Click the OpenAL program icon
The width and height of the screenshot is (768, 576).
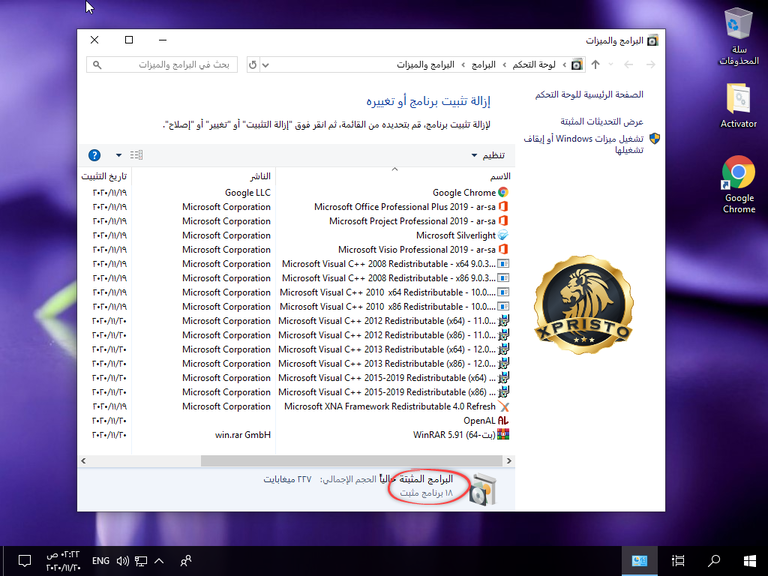[503, 420]
